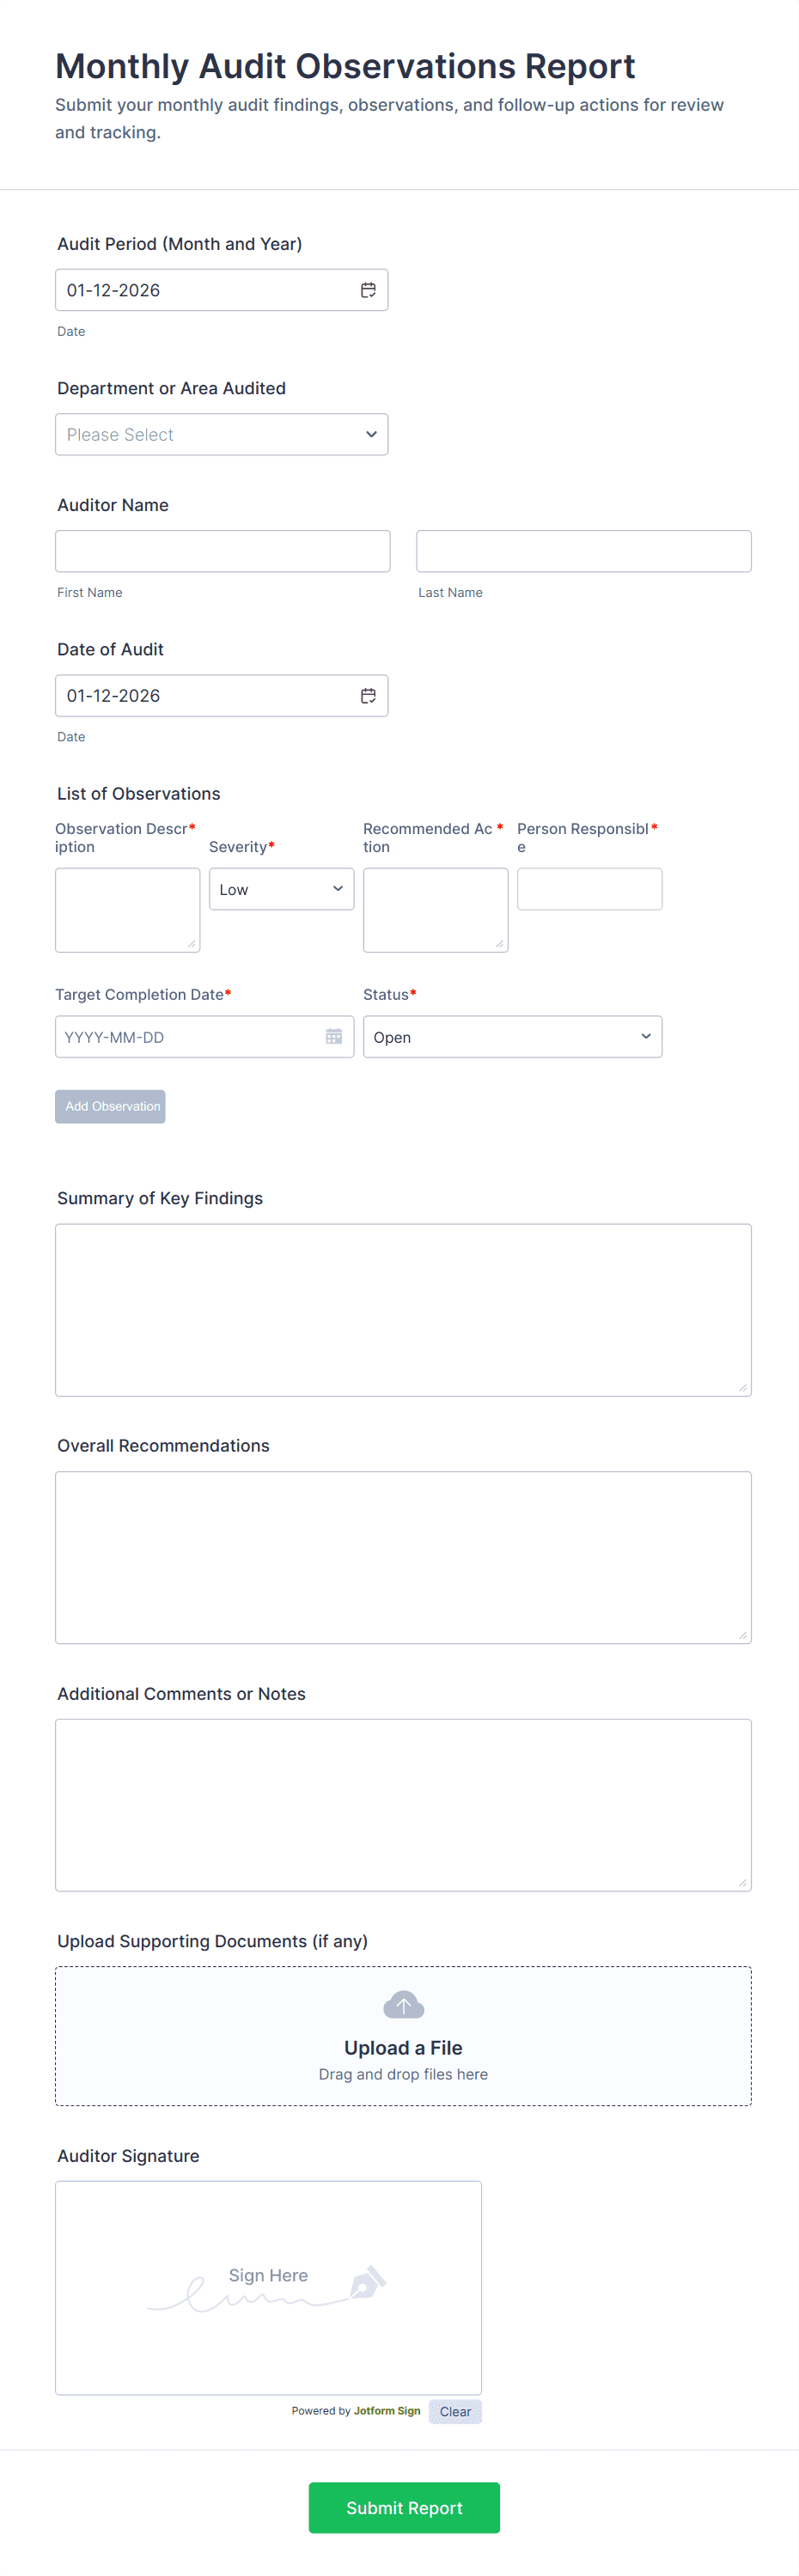
Task: Open the Date of Audit calendar icon
Action: pyautogui.click(x=368, y=695)
